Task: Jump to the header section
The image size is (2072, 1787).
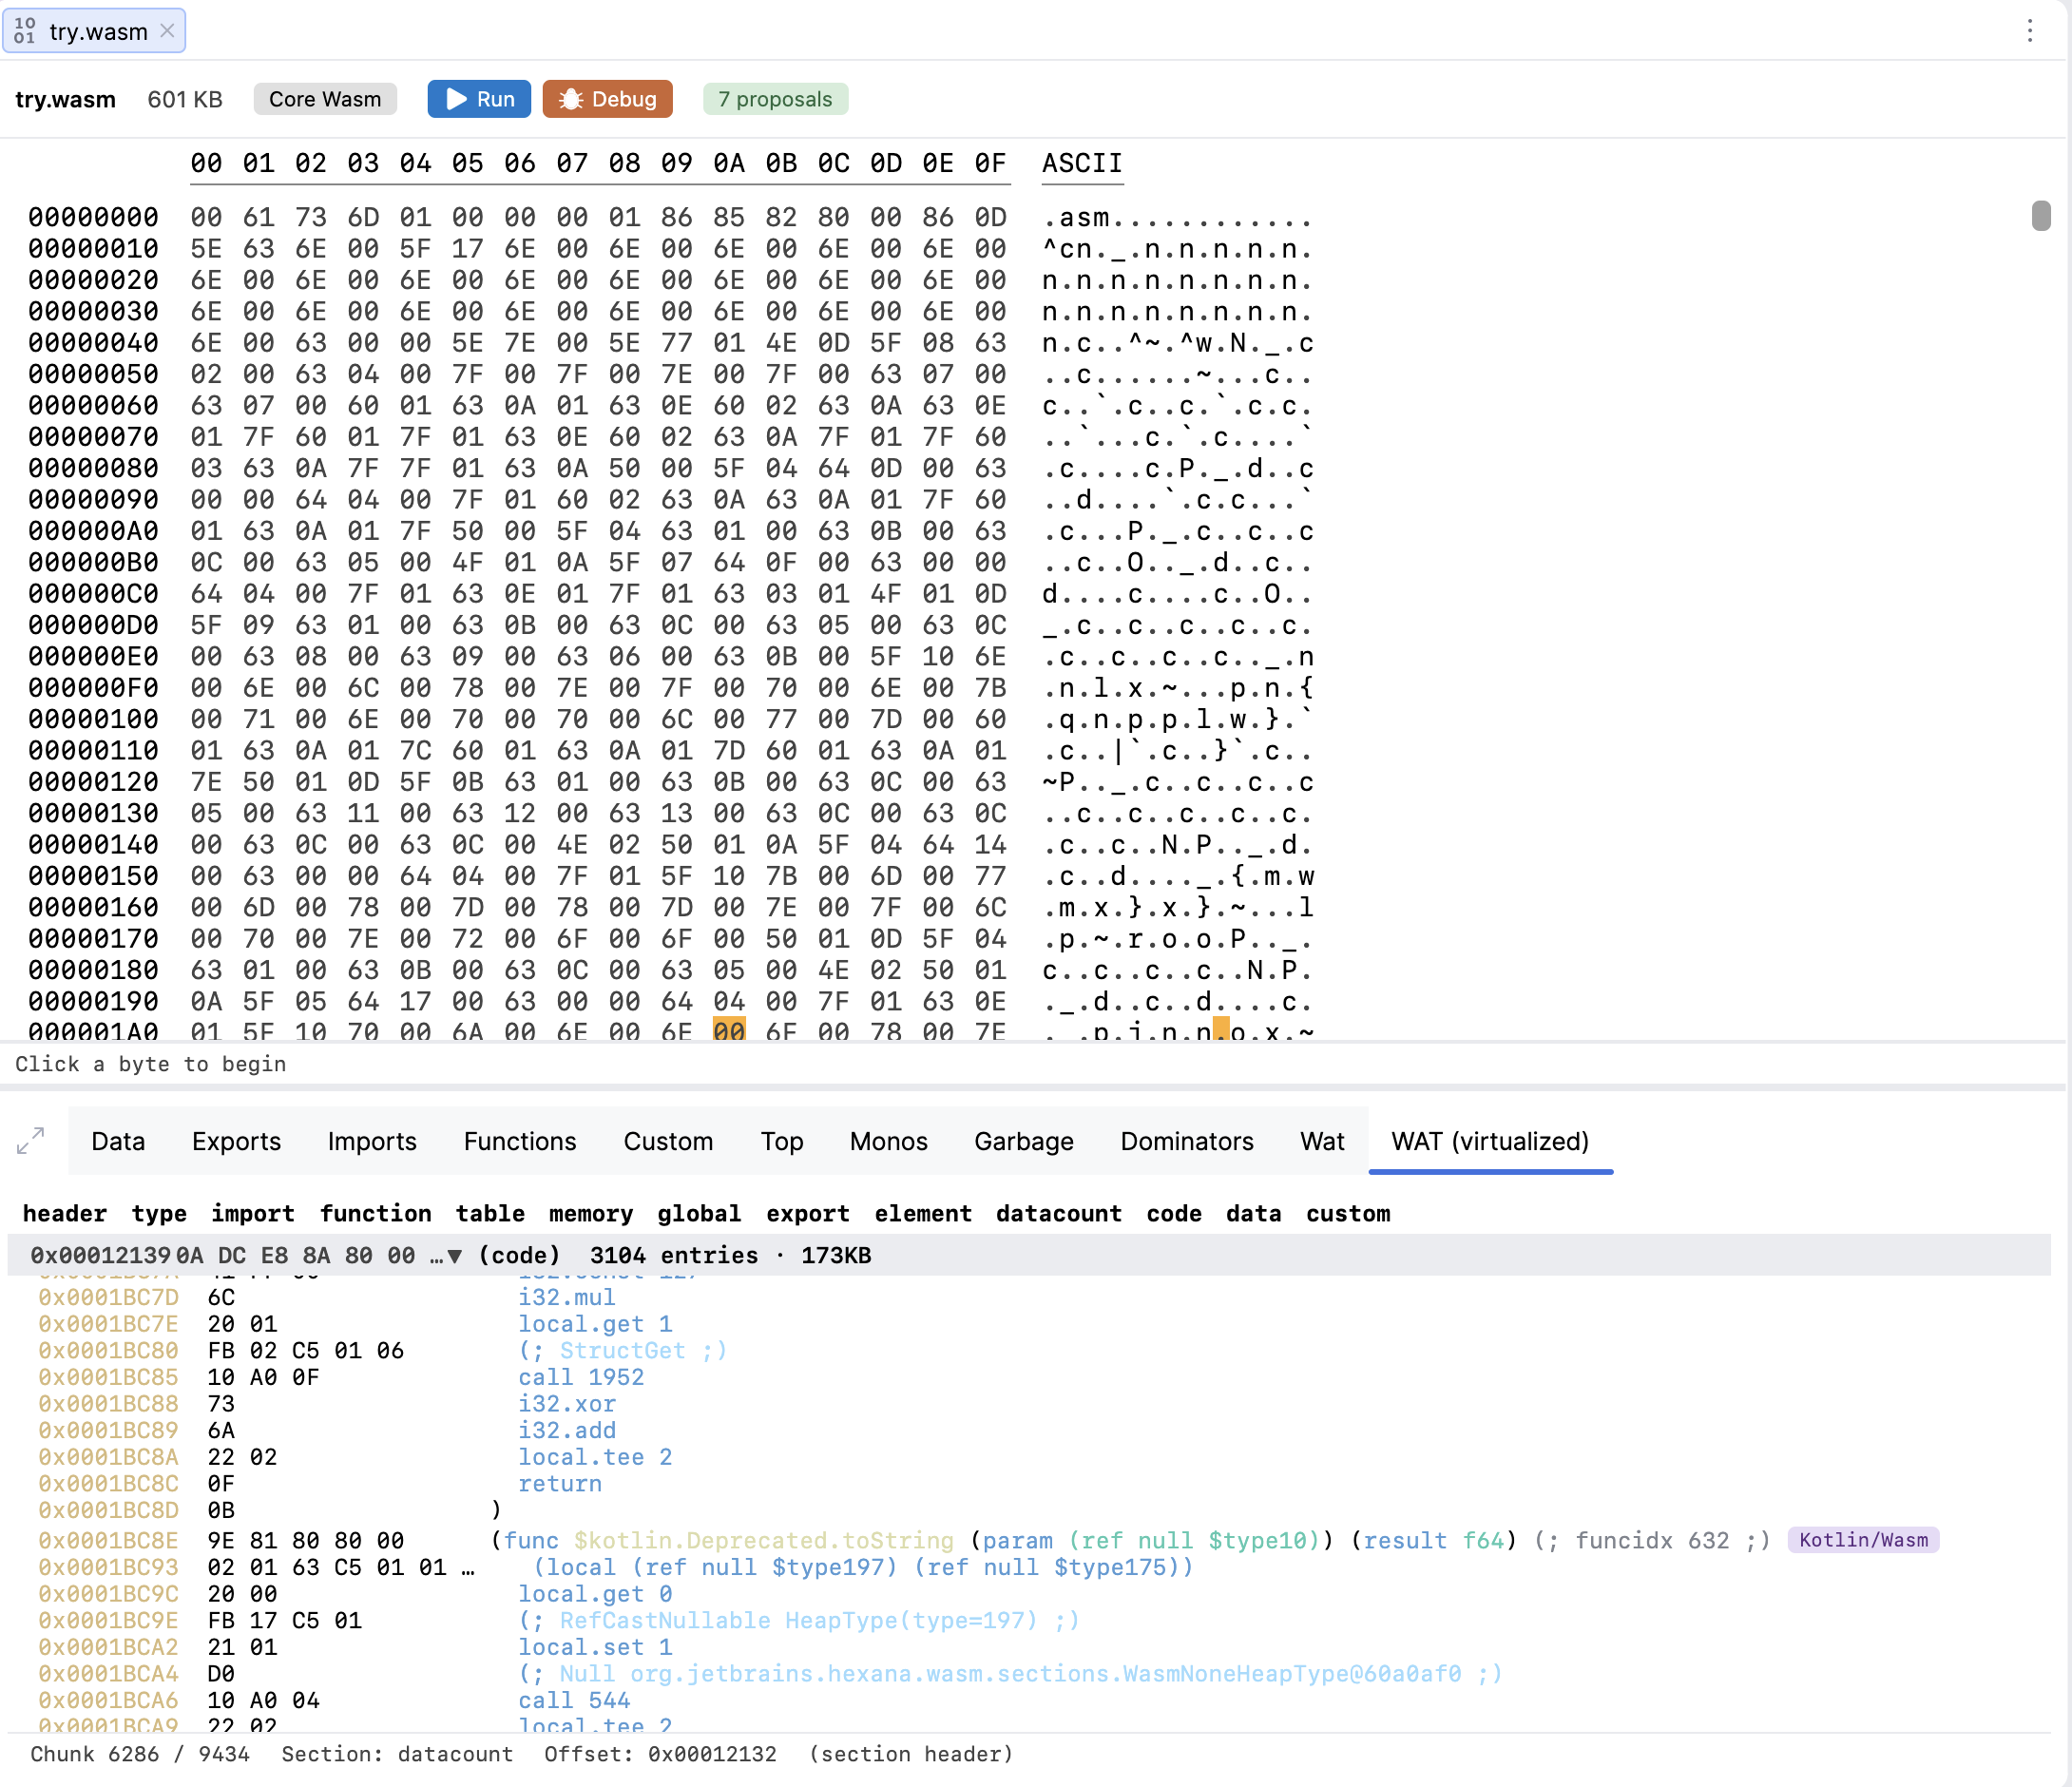Action: click(64, 1213)
